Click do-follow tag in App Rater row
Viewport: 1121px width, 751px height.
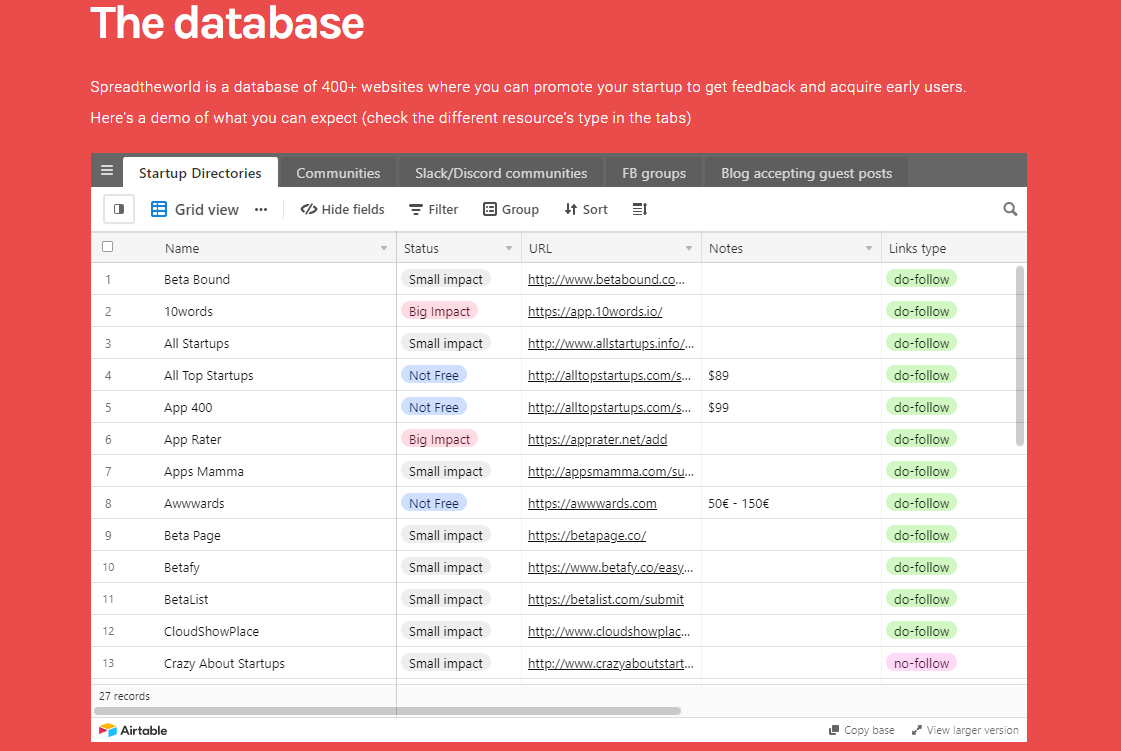click(x=921, y=439)
